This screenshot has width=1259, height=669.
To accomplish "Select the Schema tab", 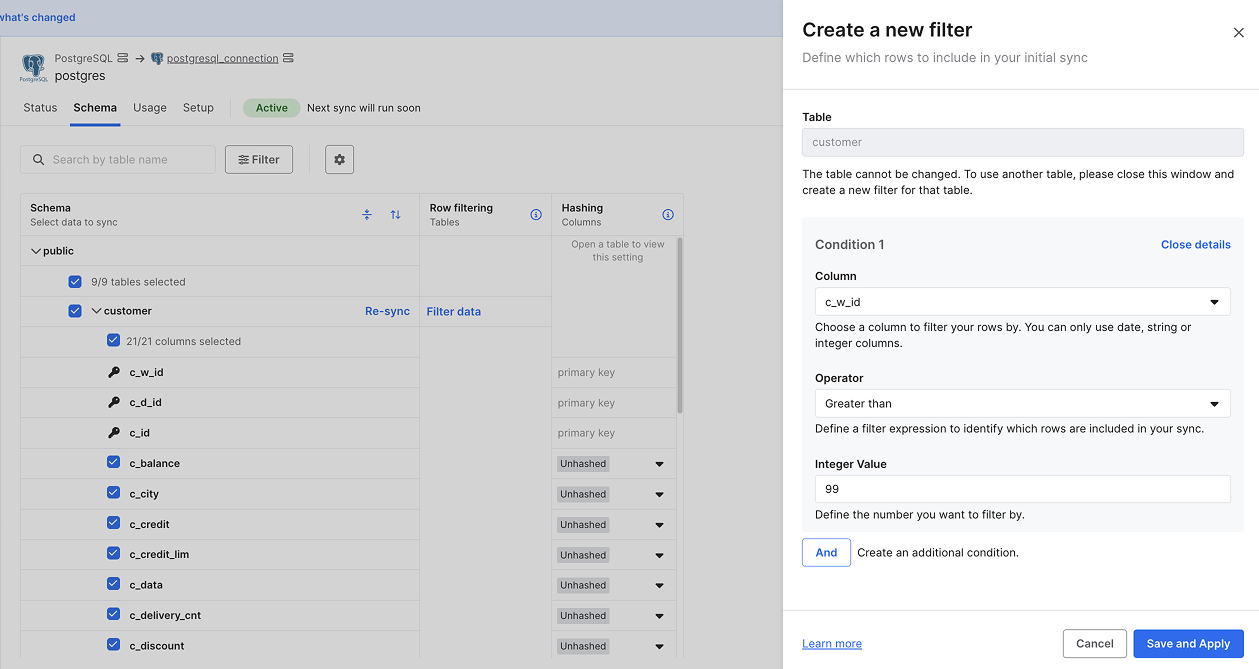I will pos(95,108).
